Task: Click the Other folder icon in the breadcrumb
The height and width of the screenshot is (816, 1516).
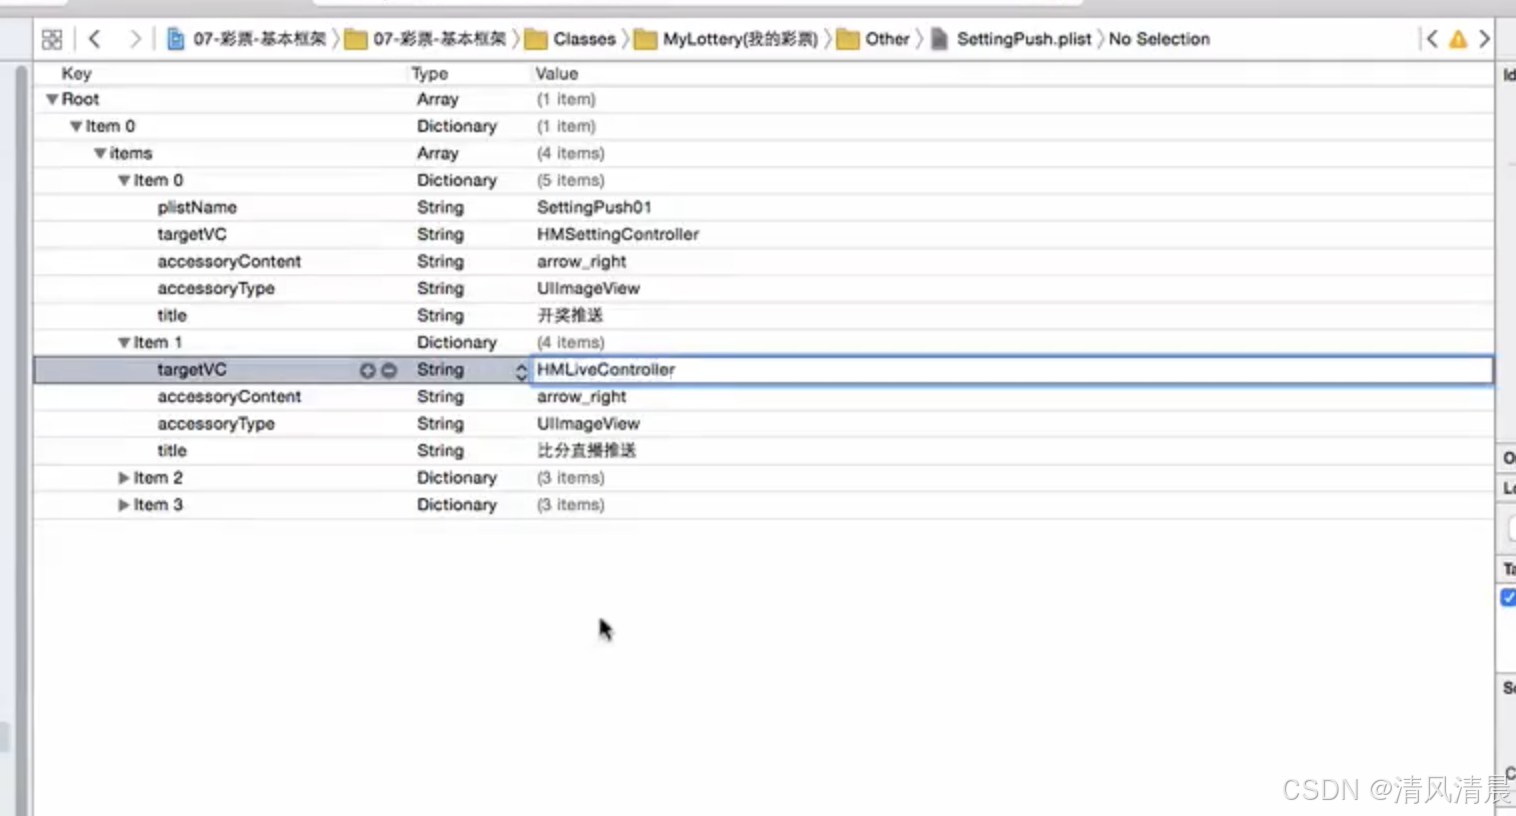Action: coord(848,39)
